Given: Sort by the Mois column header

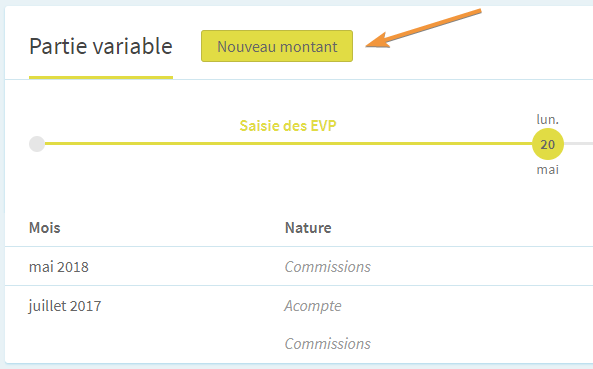Looking at the screenshot, I should 45,228.
